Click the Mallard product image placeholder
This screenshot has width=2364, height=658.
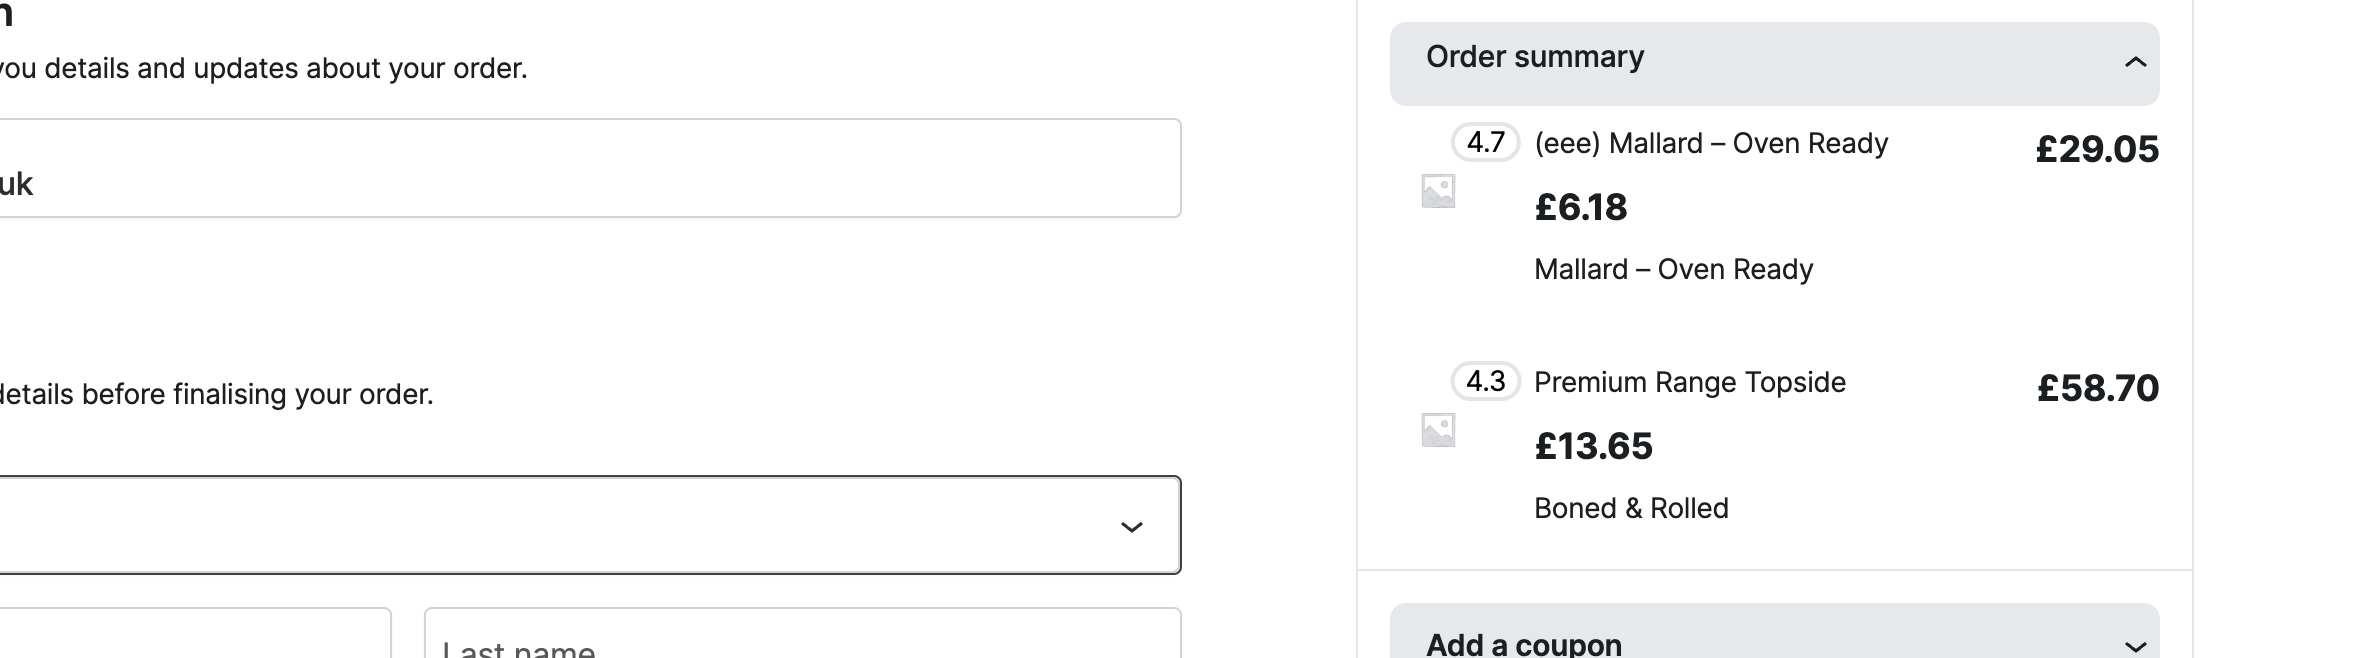point(1438,191)
